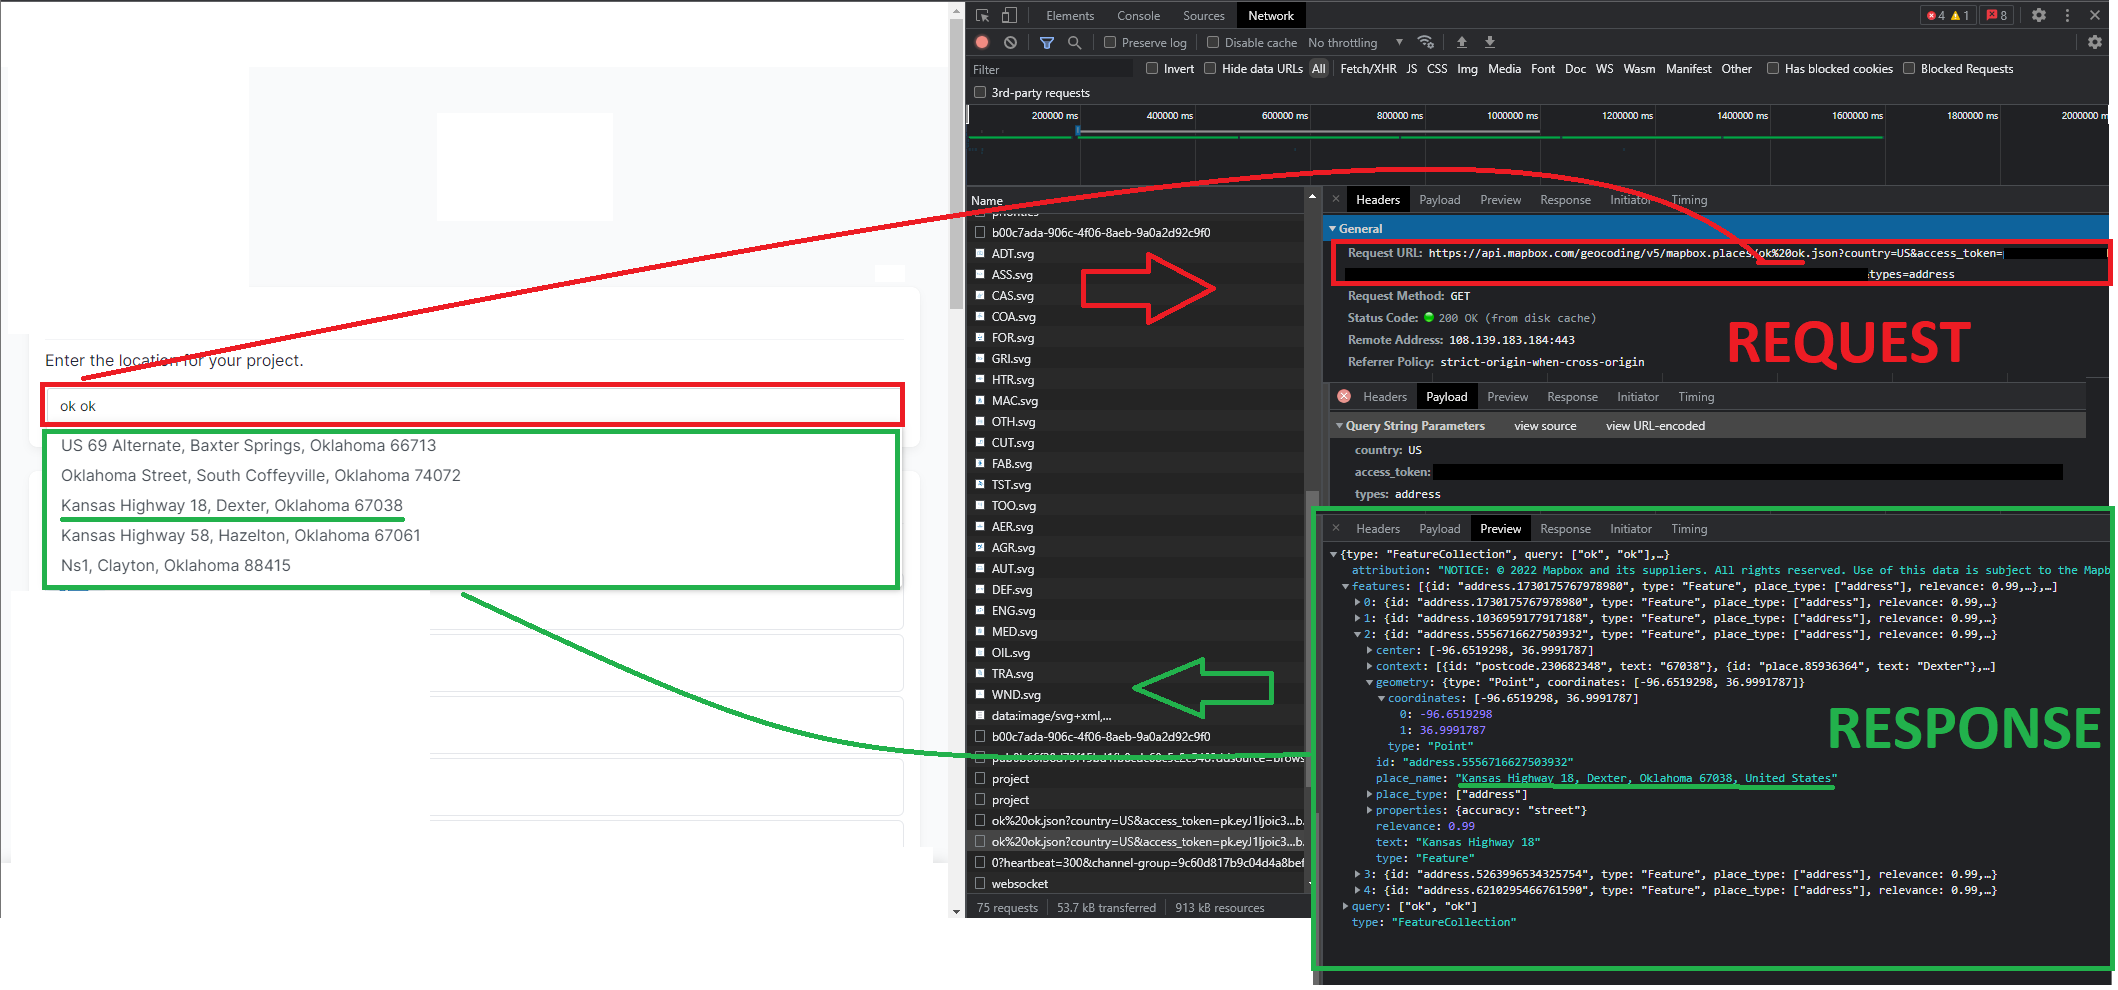Filter requests by WS type
Viewport: 2118px width, 990px height.
1604,68
